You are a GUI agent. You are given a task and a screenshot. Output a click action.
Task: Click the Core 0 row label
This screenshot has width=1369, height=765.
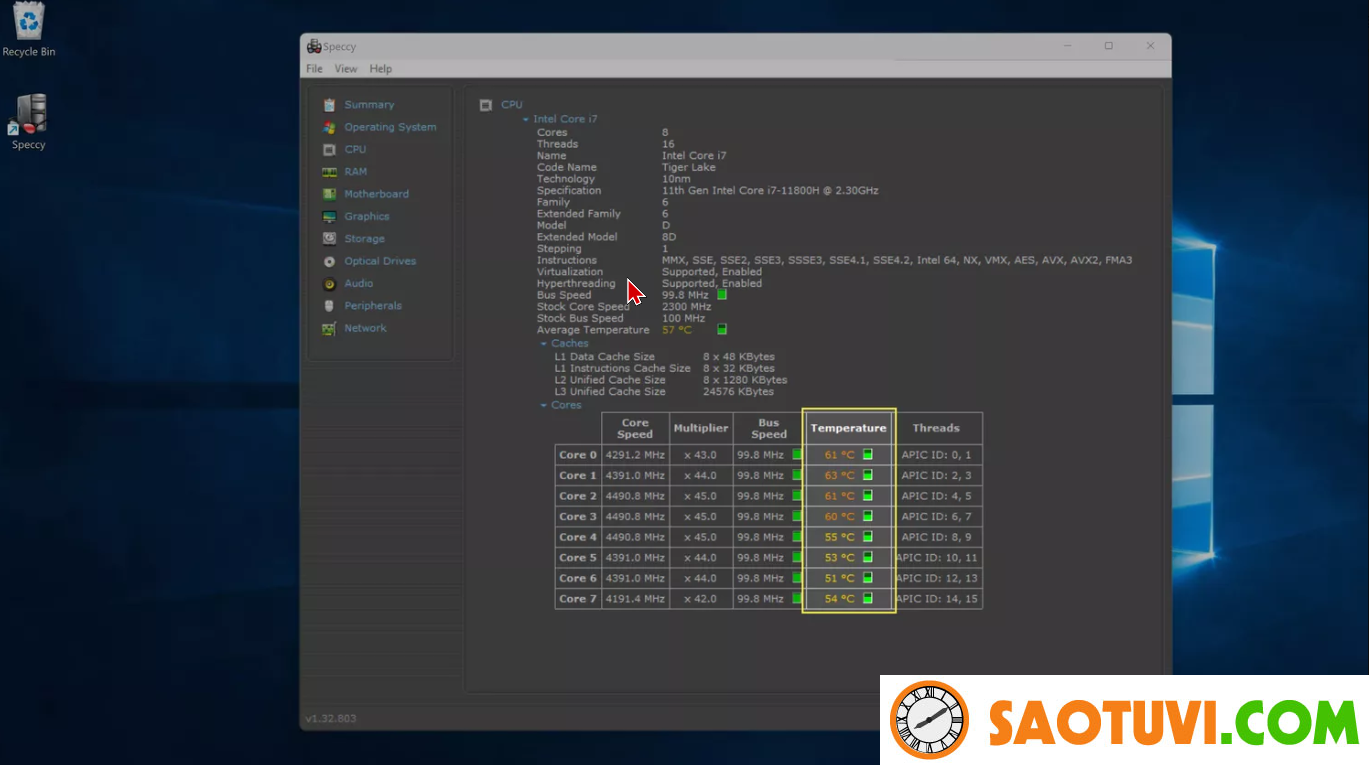[x=578, y=455]
